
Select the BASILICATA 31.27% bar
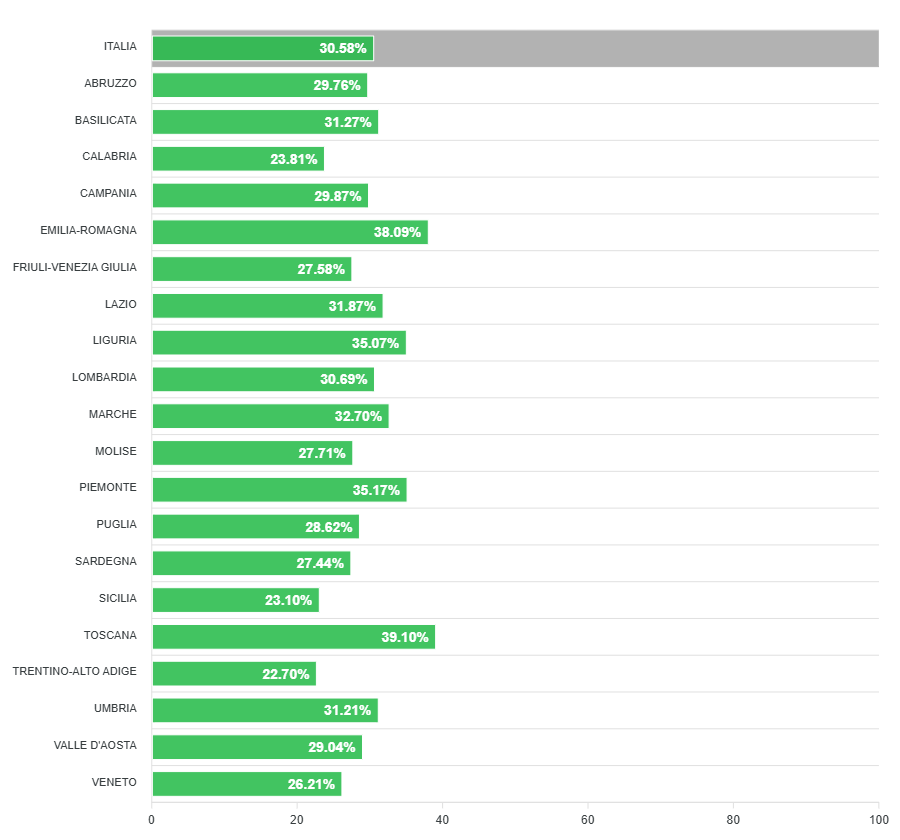265,122
